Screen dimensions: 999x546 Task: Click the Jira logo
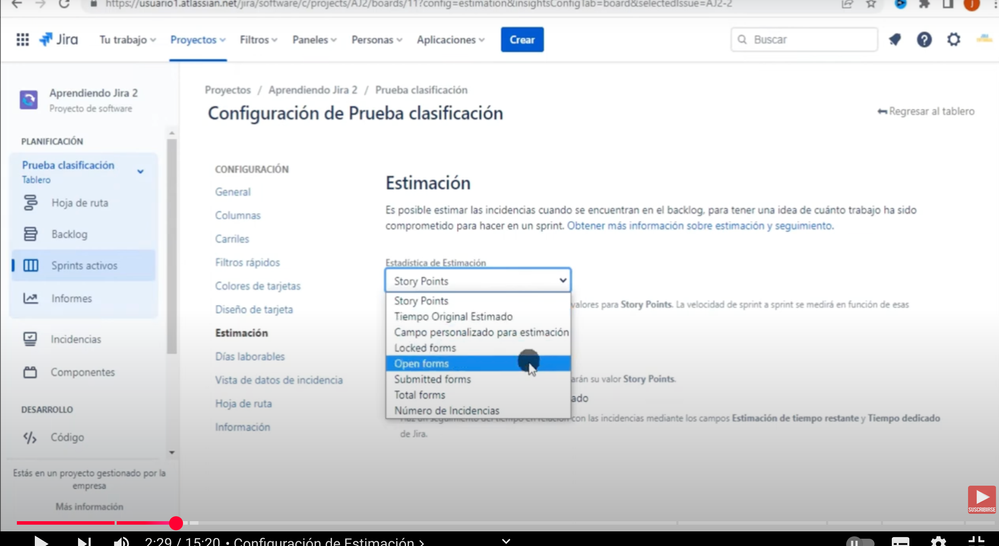pos(59,40)
